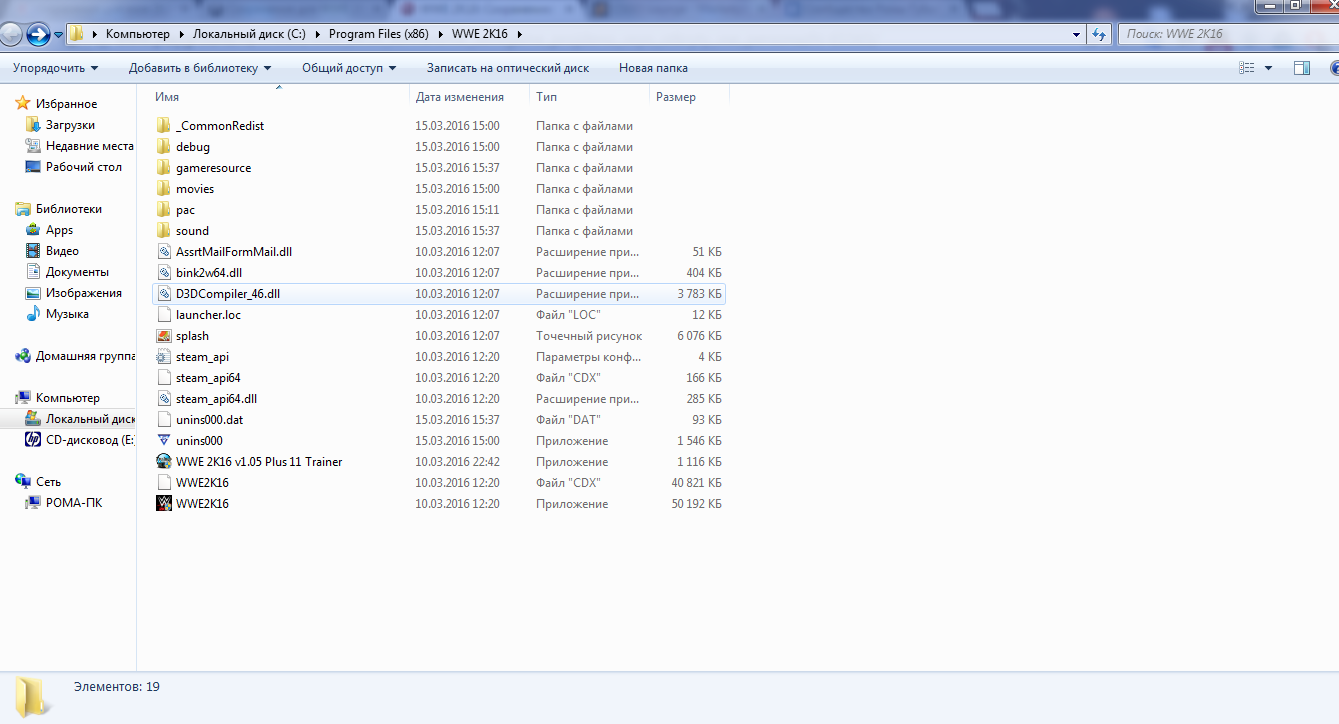Open Библиотеки in the sidebar
This screenshot has width=1339, height=724.
coord(59,209)
